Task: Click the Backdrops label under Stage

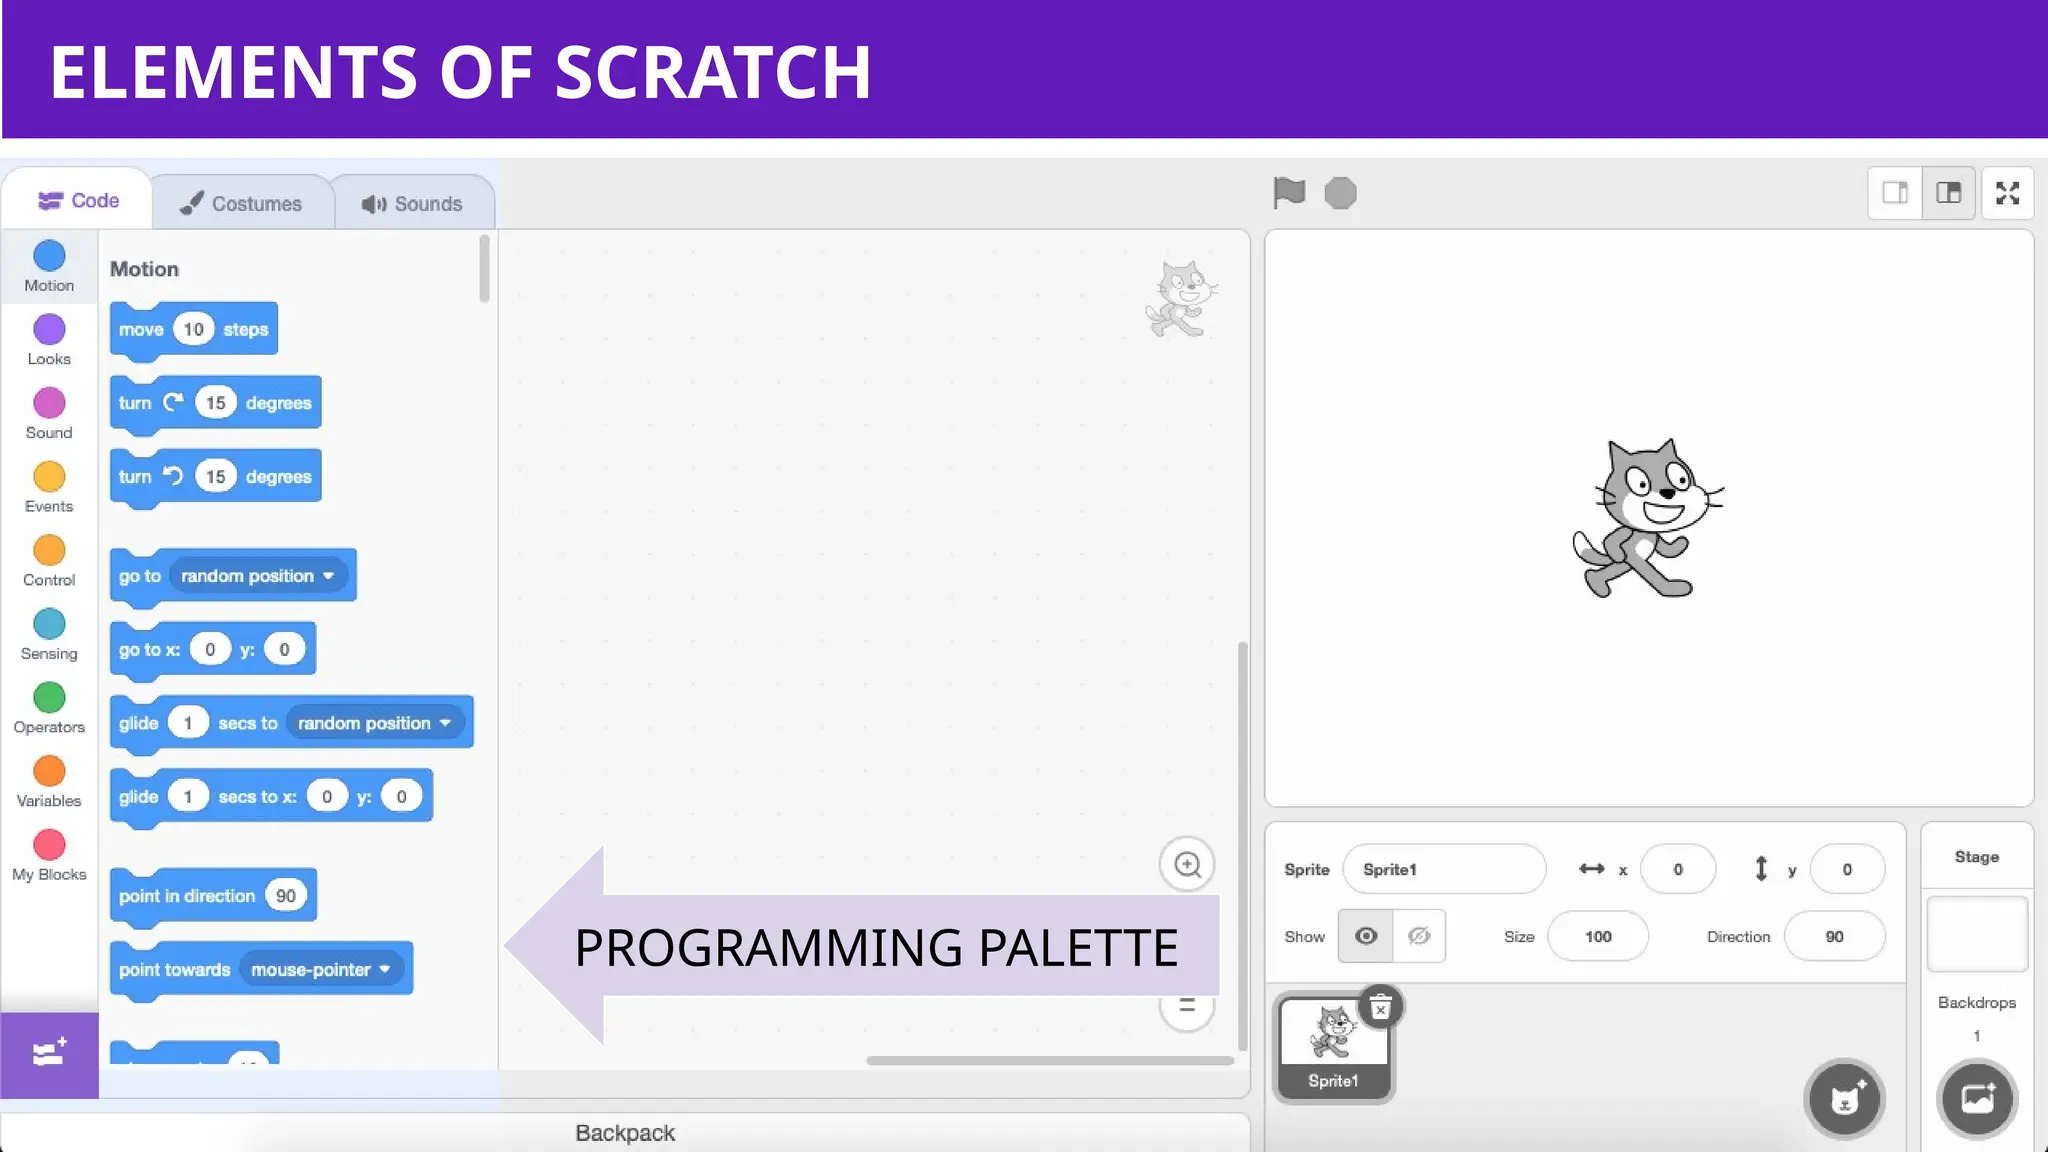Action: 1977,1003
